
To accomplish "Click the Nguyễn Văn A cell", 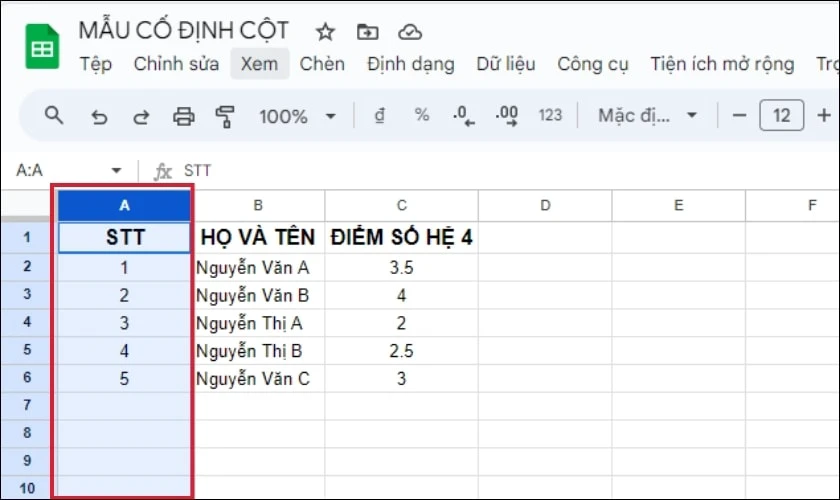I will point(258,267).
